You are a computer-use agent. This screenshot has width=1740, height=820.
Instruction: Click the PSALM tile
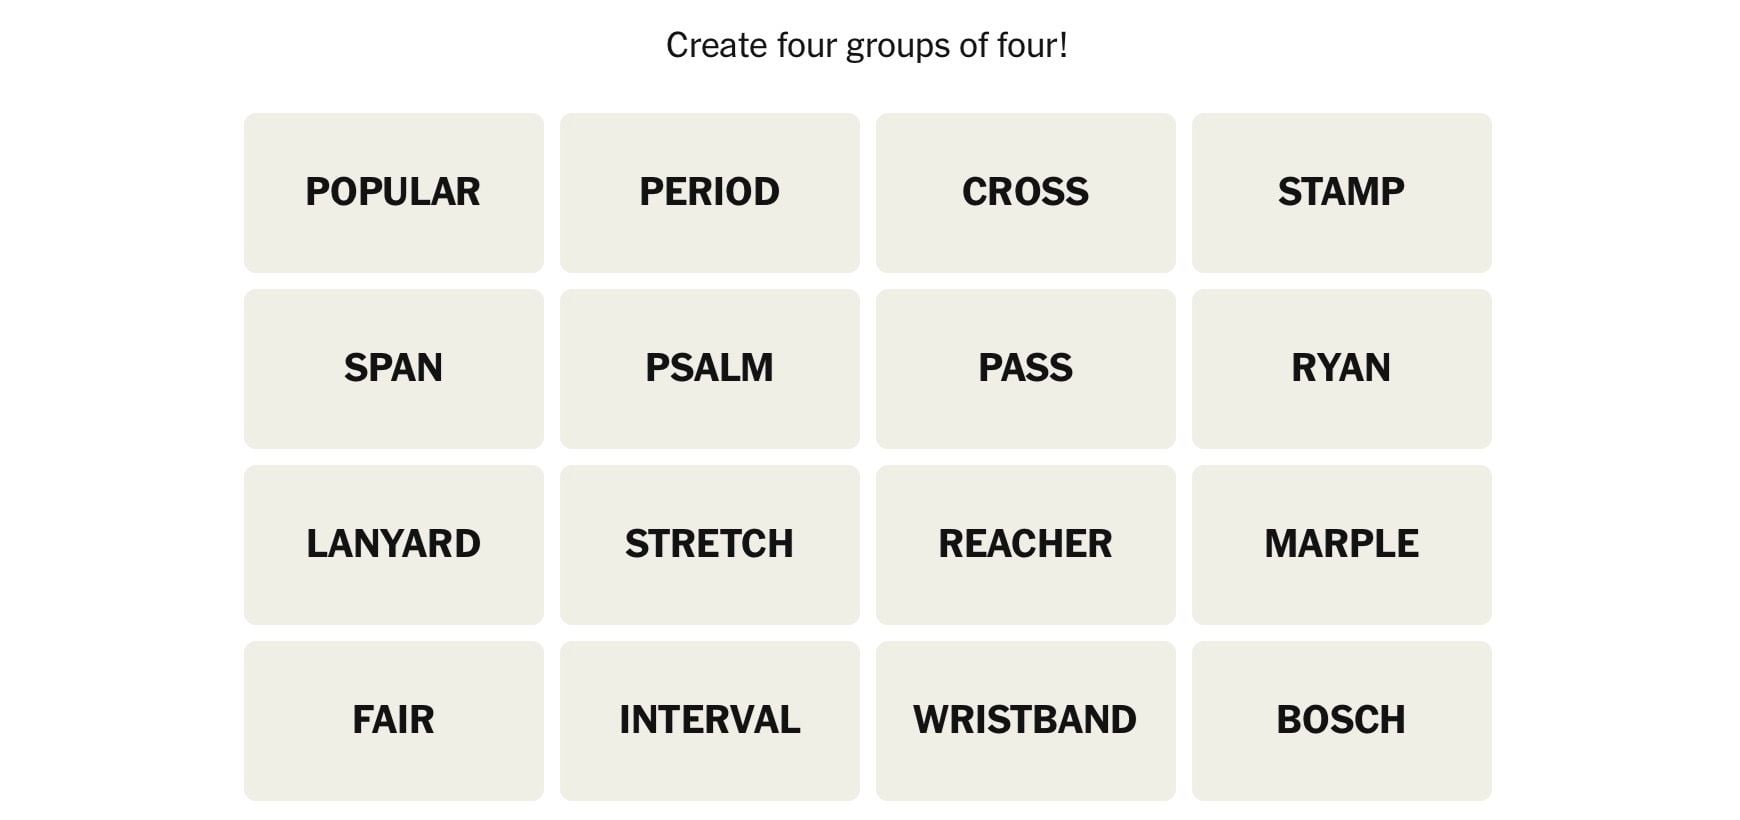709,368
